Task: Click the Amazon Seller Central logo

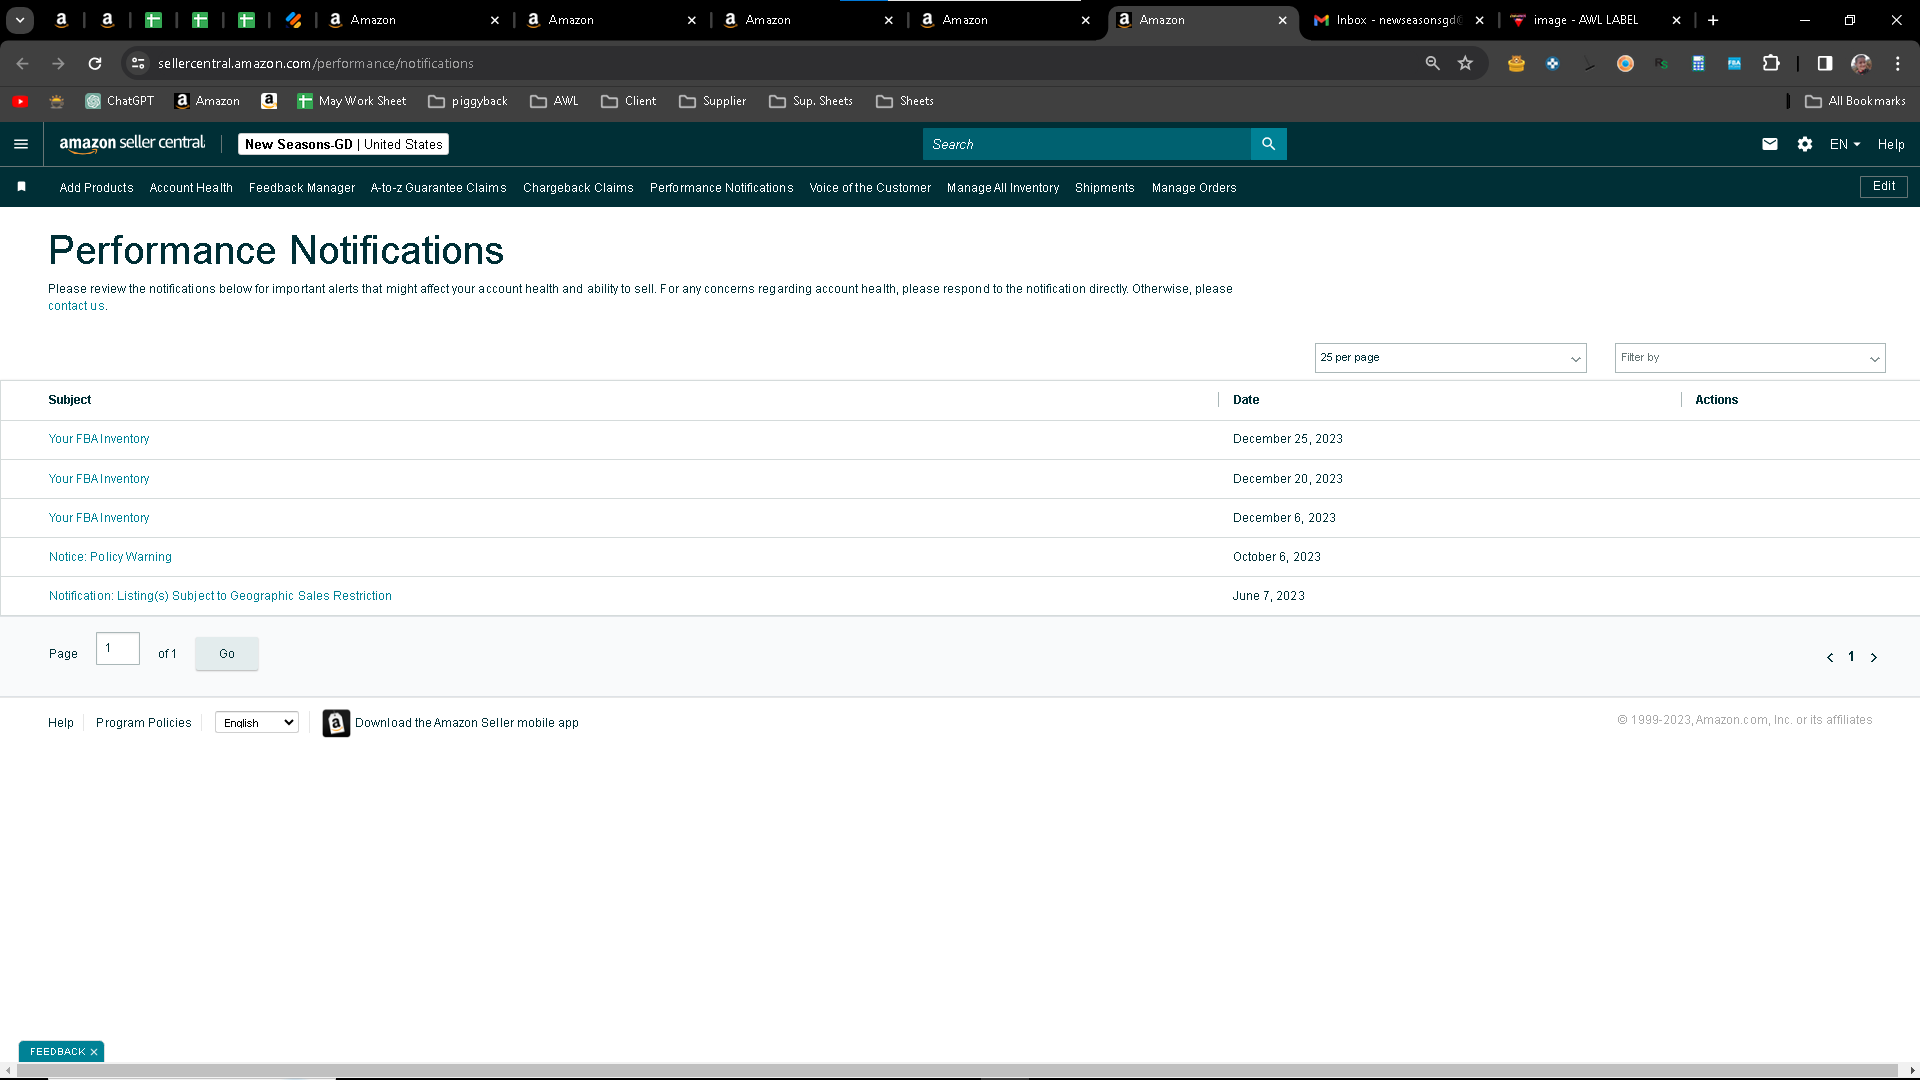Action: (x=132, y=144)
